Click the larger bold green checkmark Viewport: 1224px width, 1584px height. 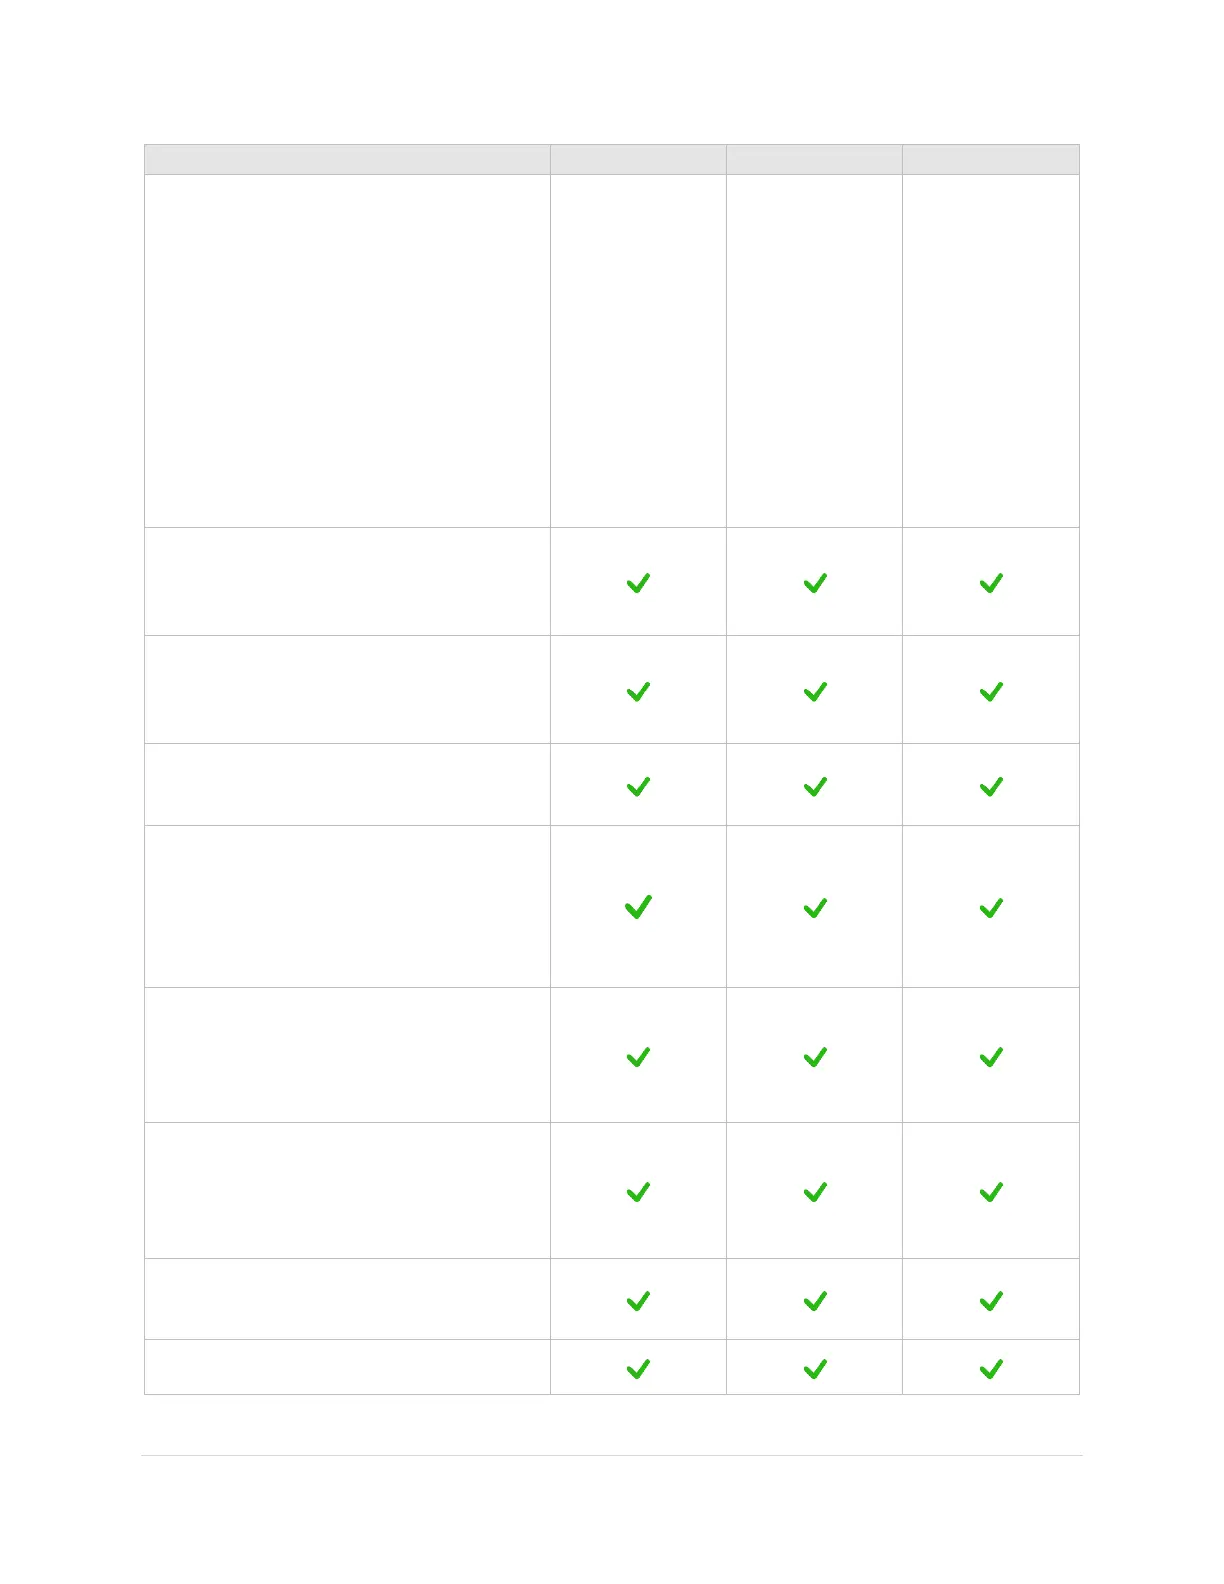pos(638,907)
